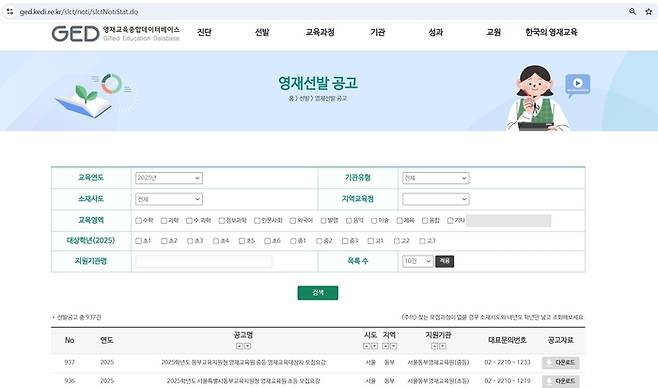Open notice title of row 936
Screen dimensions: 658x388
(x=243, y=381)
